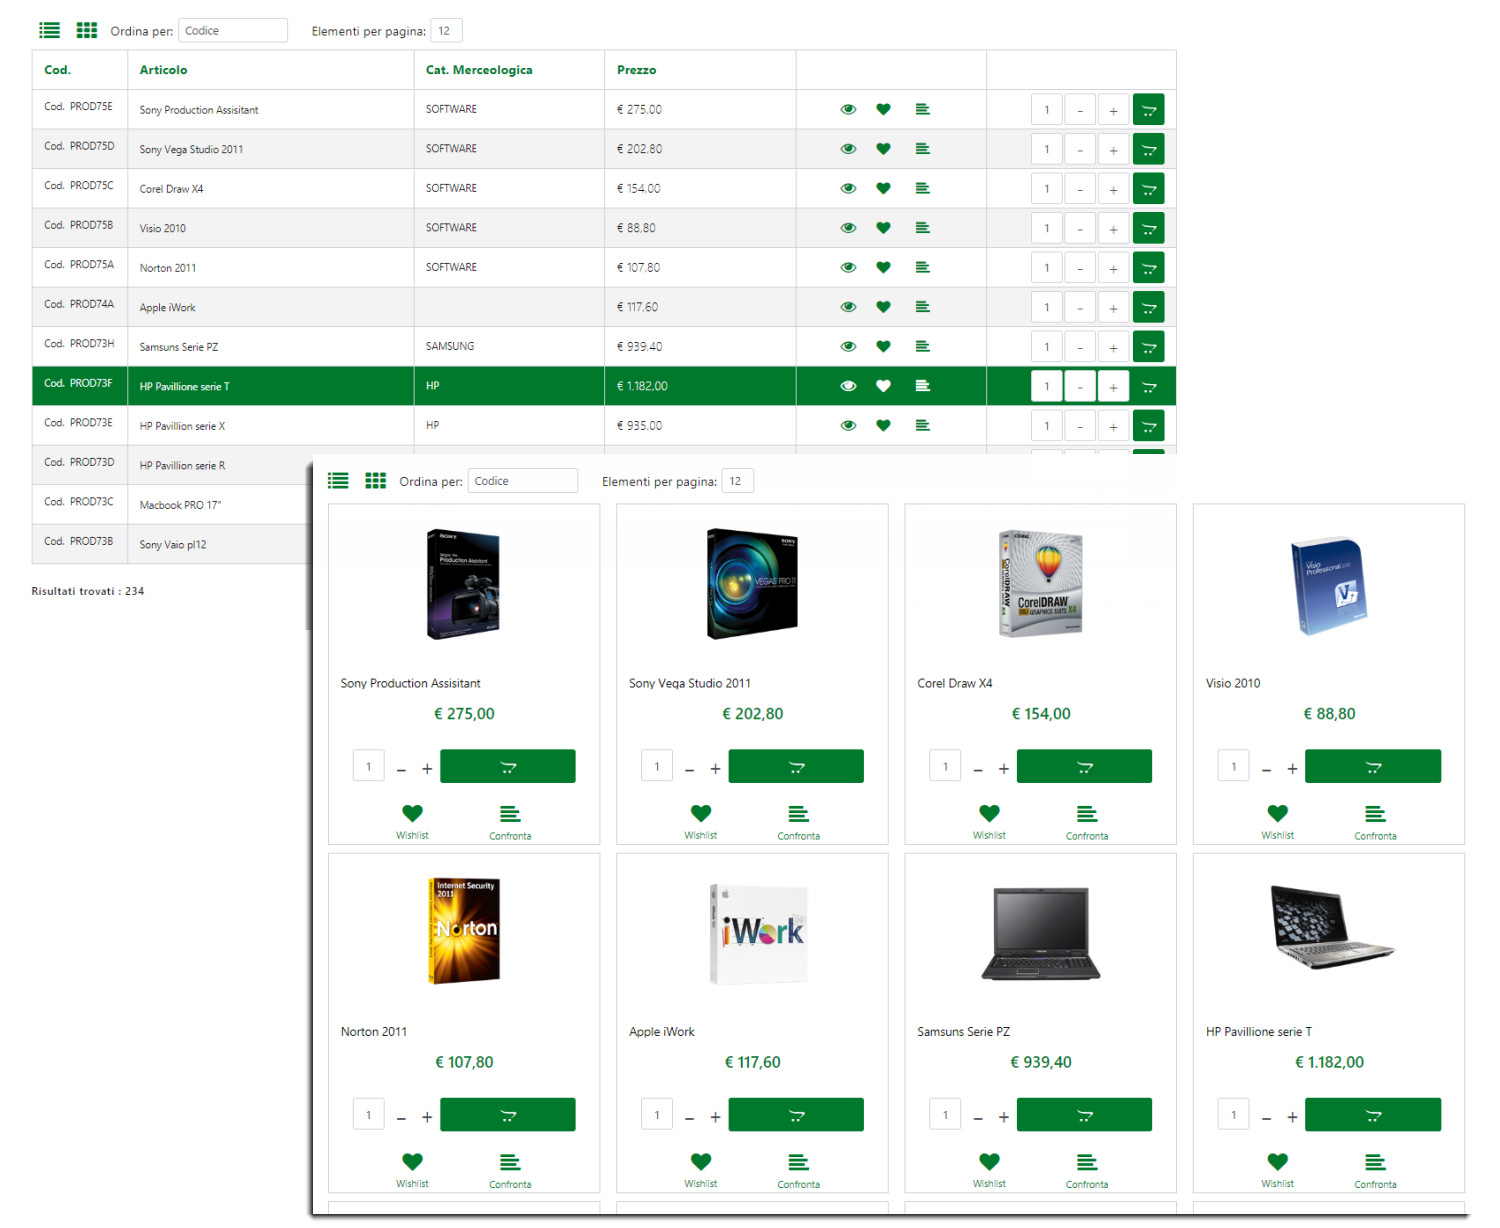Open the Macbook PRO 17" product link
This screenshot has width=1500, height=1228.
180,505
